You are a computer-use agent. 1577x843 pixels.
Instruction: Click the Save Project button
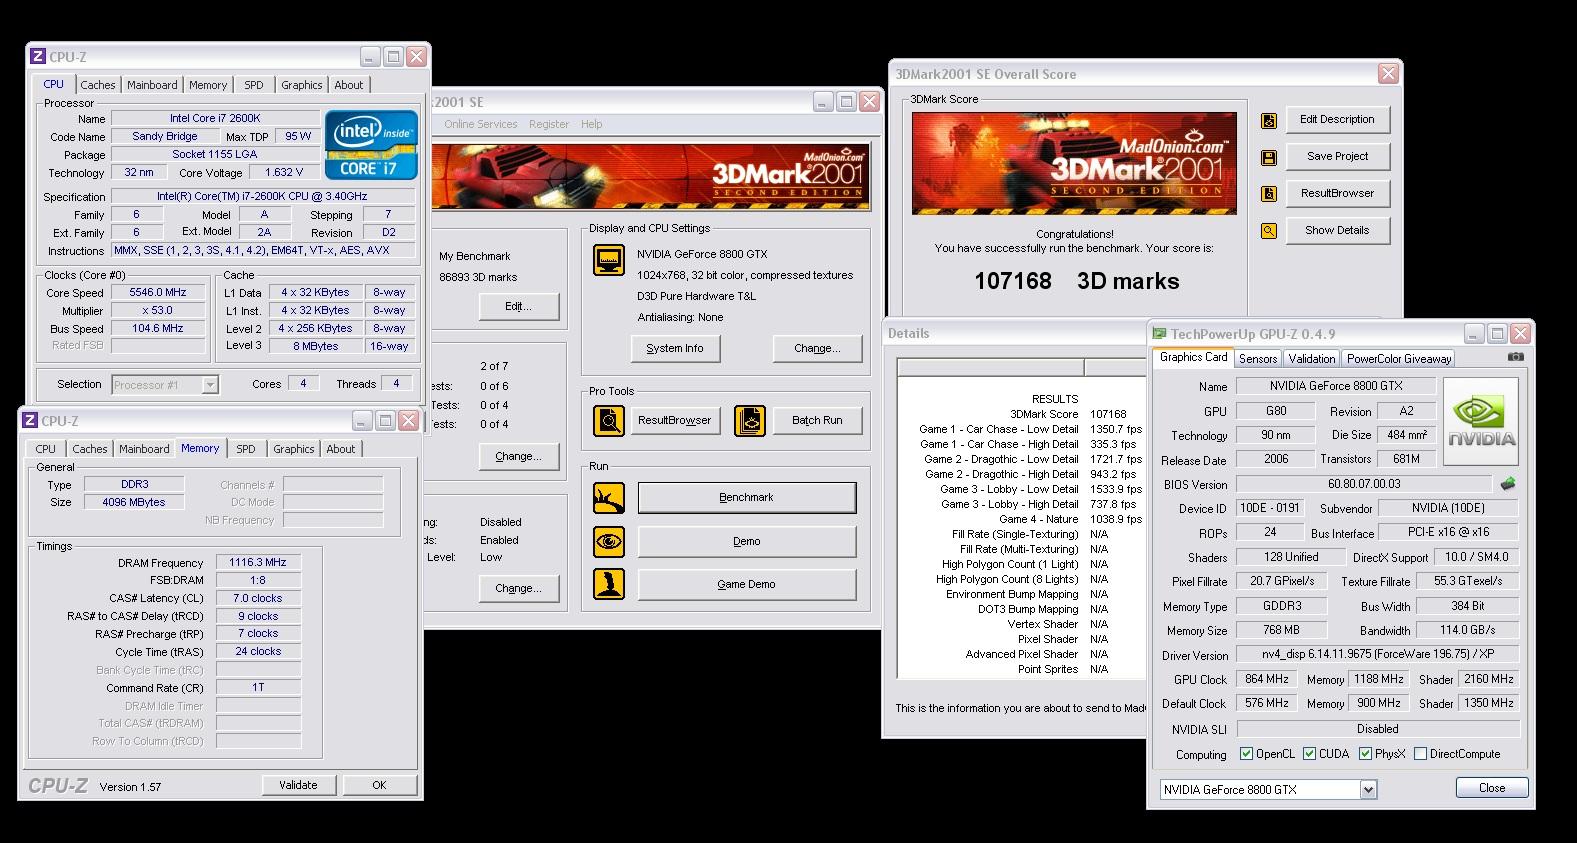coord(1337,157)
